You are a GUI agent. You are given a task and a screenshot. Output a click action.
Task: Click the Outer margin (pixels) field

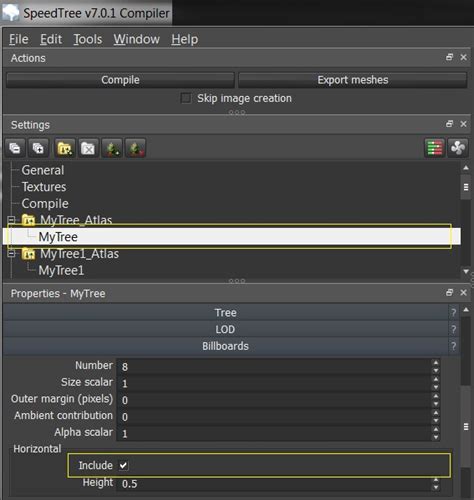[274, 400]
